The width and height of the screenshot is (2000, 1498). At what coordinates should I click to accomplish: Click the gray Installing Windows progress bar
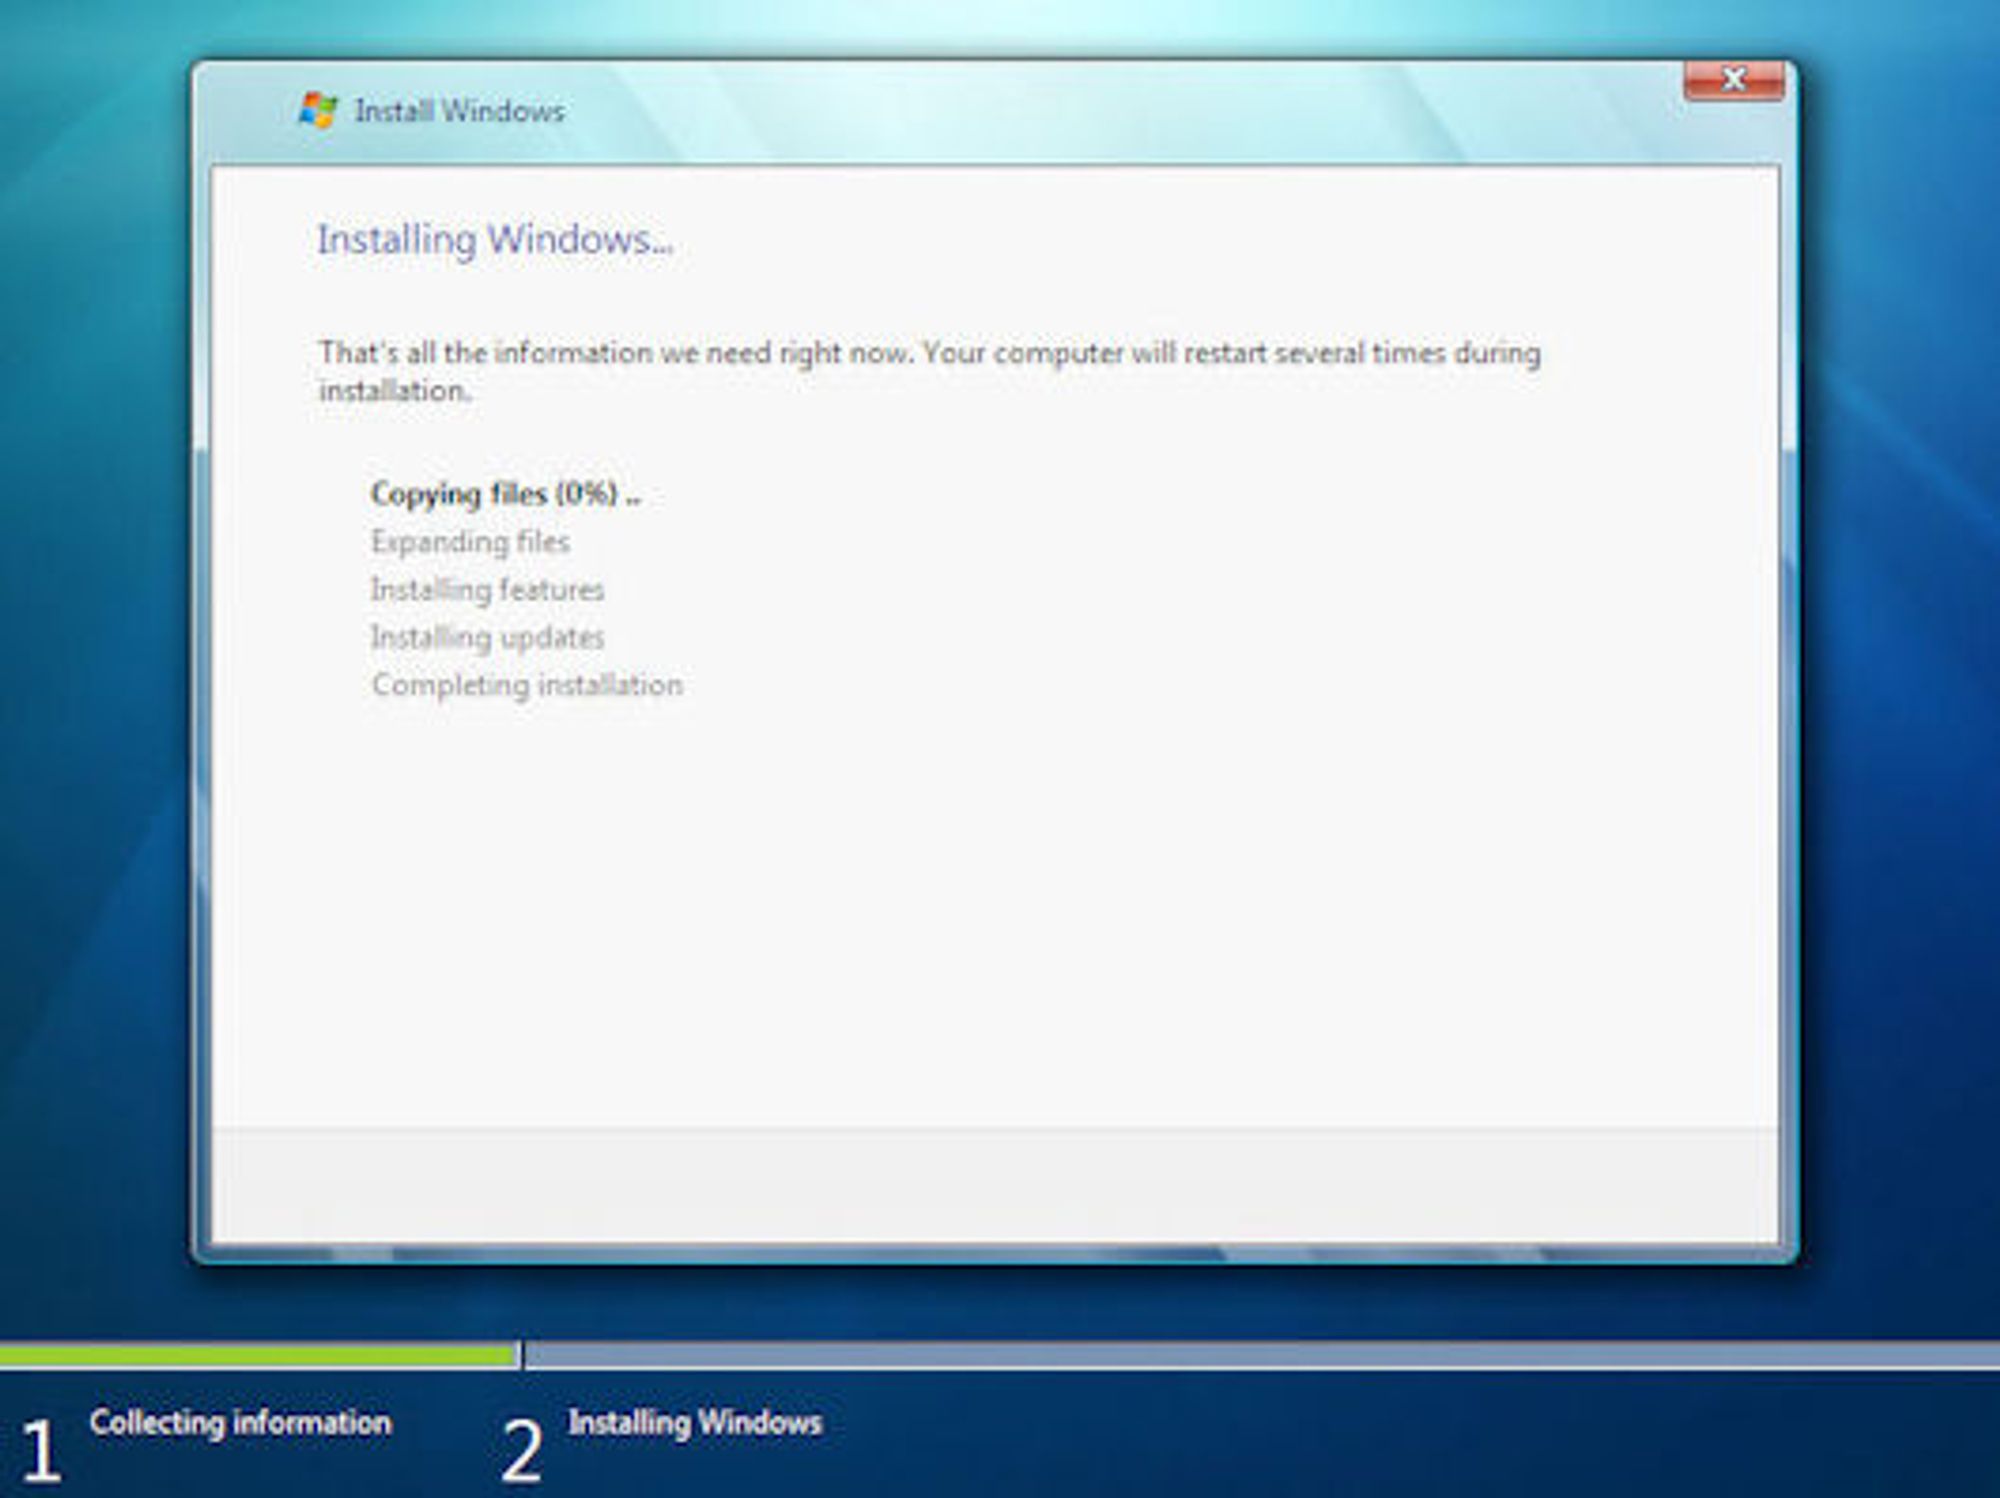pos(1262,1356)
